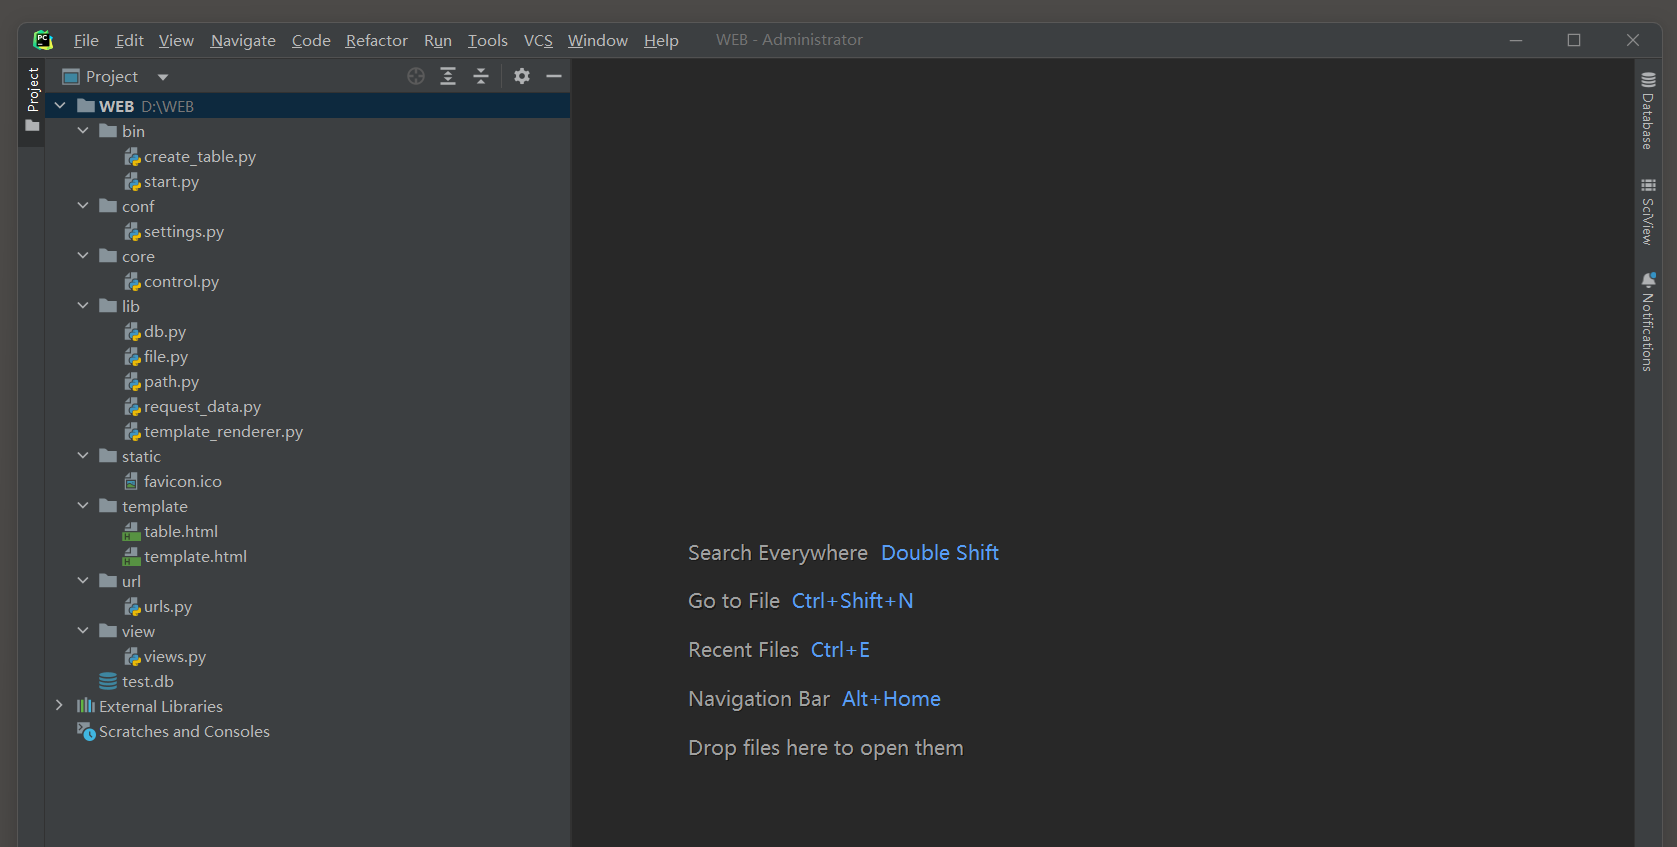This screenshot has width=1677, height=847.
Task: Open the Window menu
Action: point(598,40)
